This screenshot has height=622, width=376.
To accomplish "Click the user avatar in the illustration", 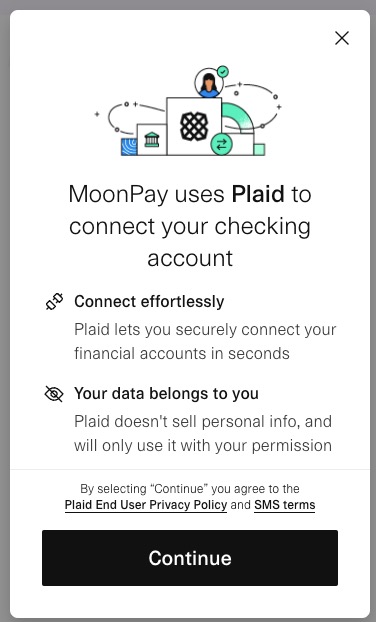I will click(x=209, y=83).
